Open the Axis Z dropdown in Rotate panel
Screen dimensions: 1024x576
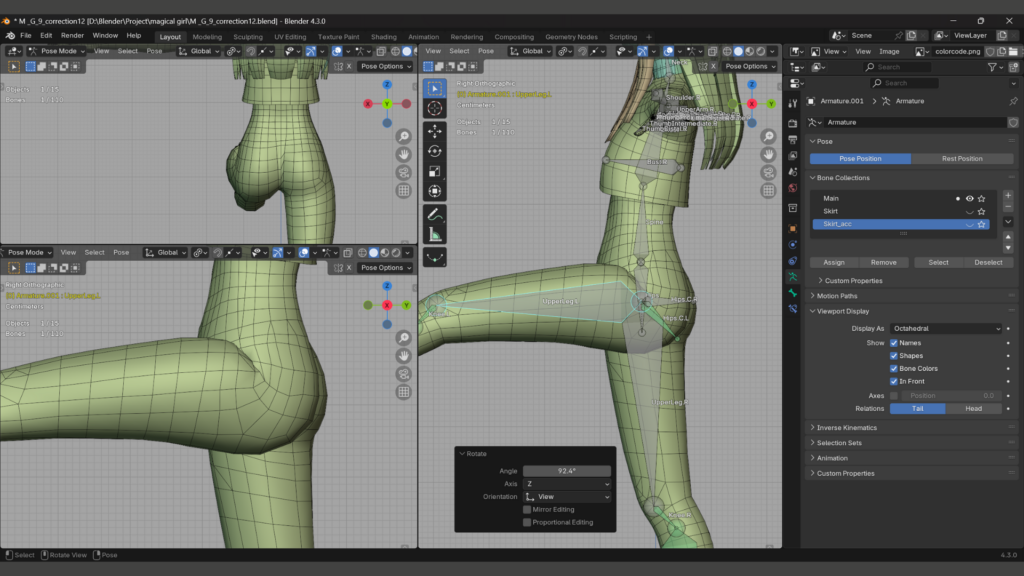[x=566, y=483]
